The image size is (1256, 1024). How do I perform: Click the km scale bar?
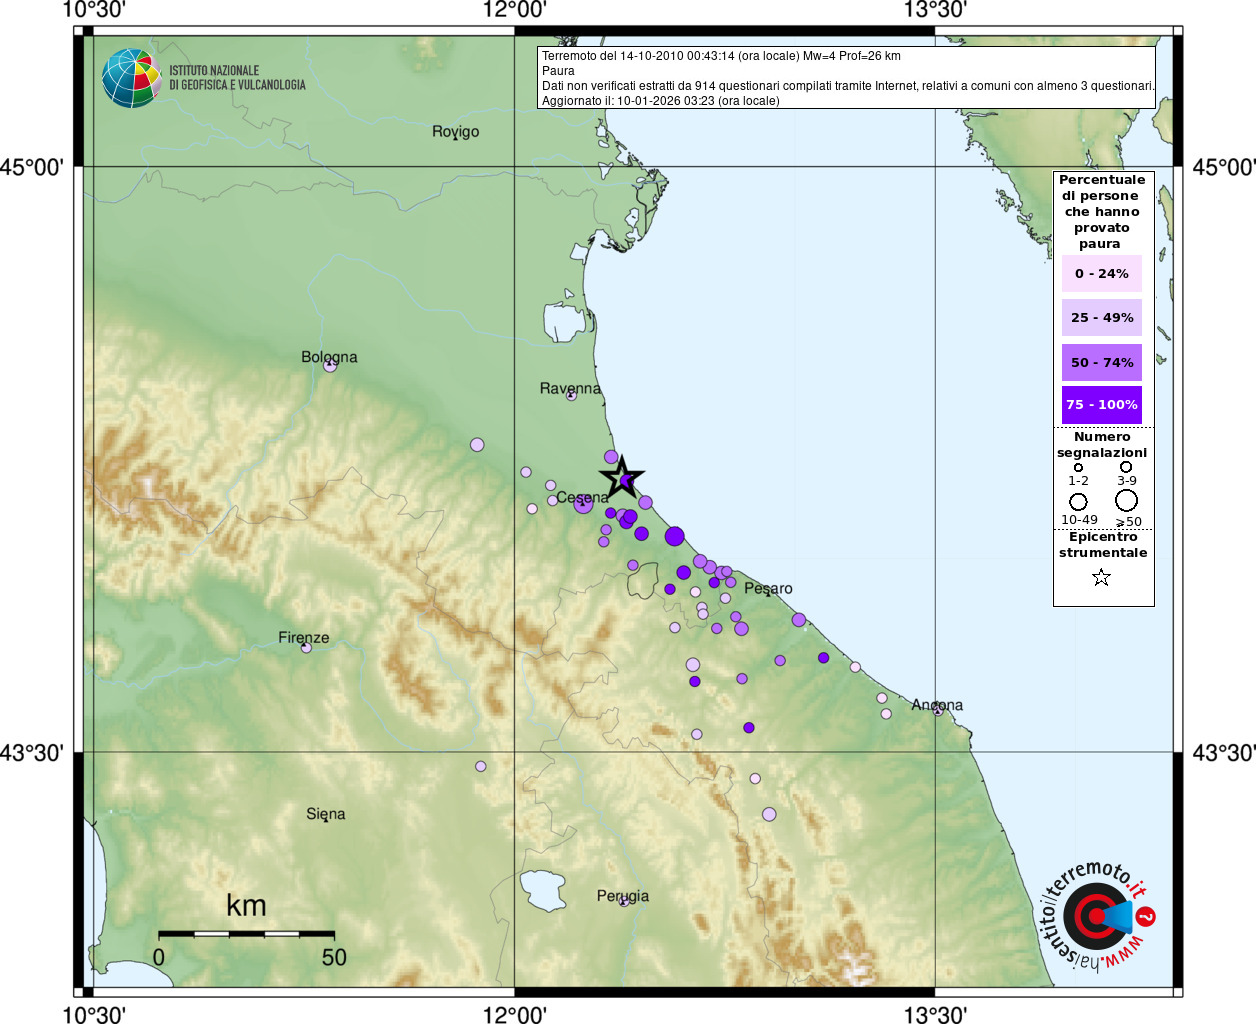coord(246,934)
